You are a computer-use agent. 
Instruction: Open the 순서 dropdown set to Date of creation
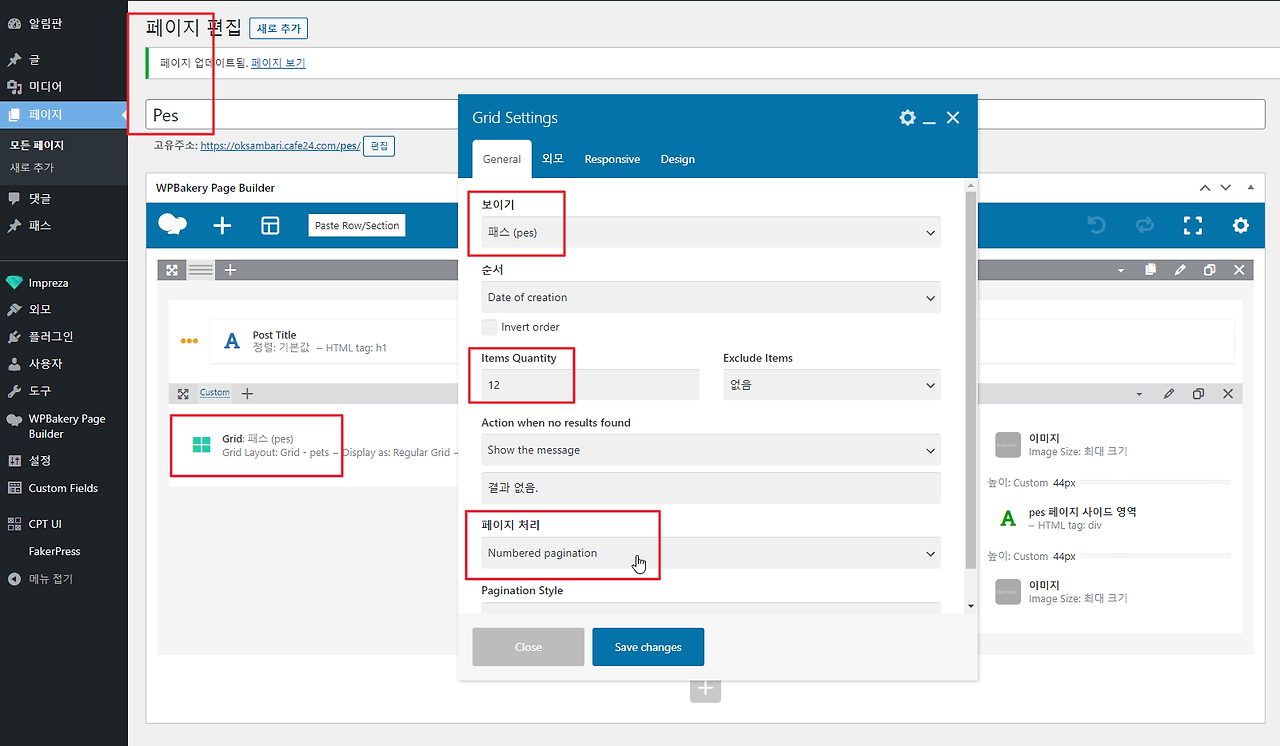[711, 297]
